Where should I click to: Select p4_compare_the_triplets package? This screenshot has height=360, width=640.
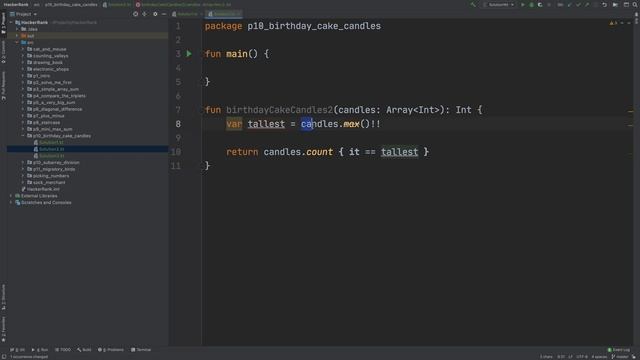pos(59,96)
